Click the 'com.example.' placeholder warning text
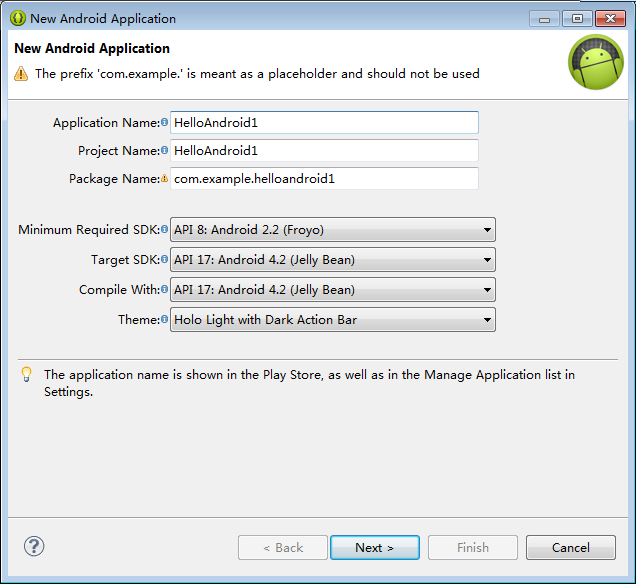The width and height of the screenshot is (636, 584). point(257,74)
